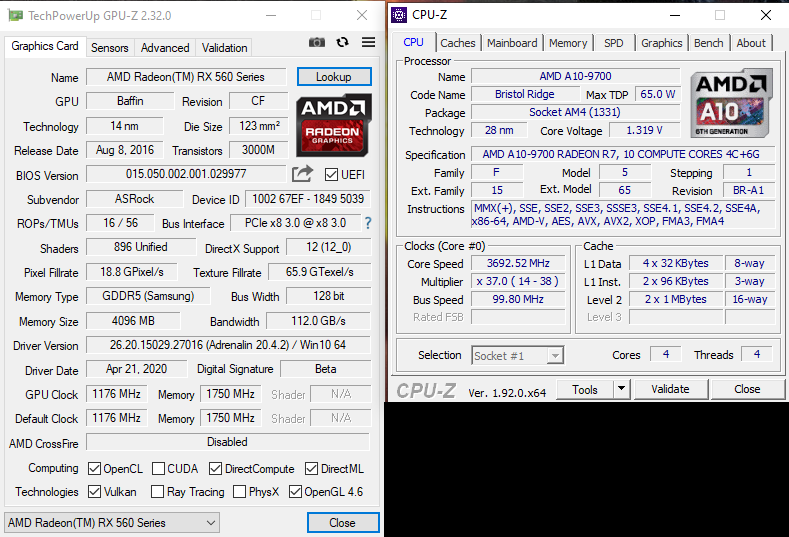Image resolution: width=789 pixels, height=537 pixels.
Task: Click the AMD A10 processor logo
Action: (x=731, y=103)
